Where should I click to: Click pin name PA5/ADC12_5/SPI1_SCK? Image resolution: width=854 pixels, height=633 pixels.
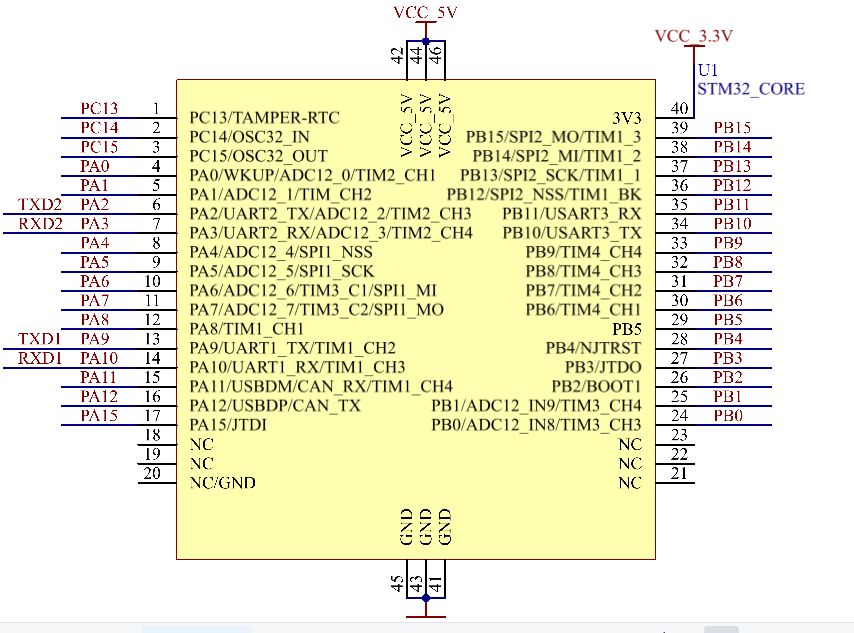pyautogui.click(x=282, y=271)
